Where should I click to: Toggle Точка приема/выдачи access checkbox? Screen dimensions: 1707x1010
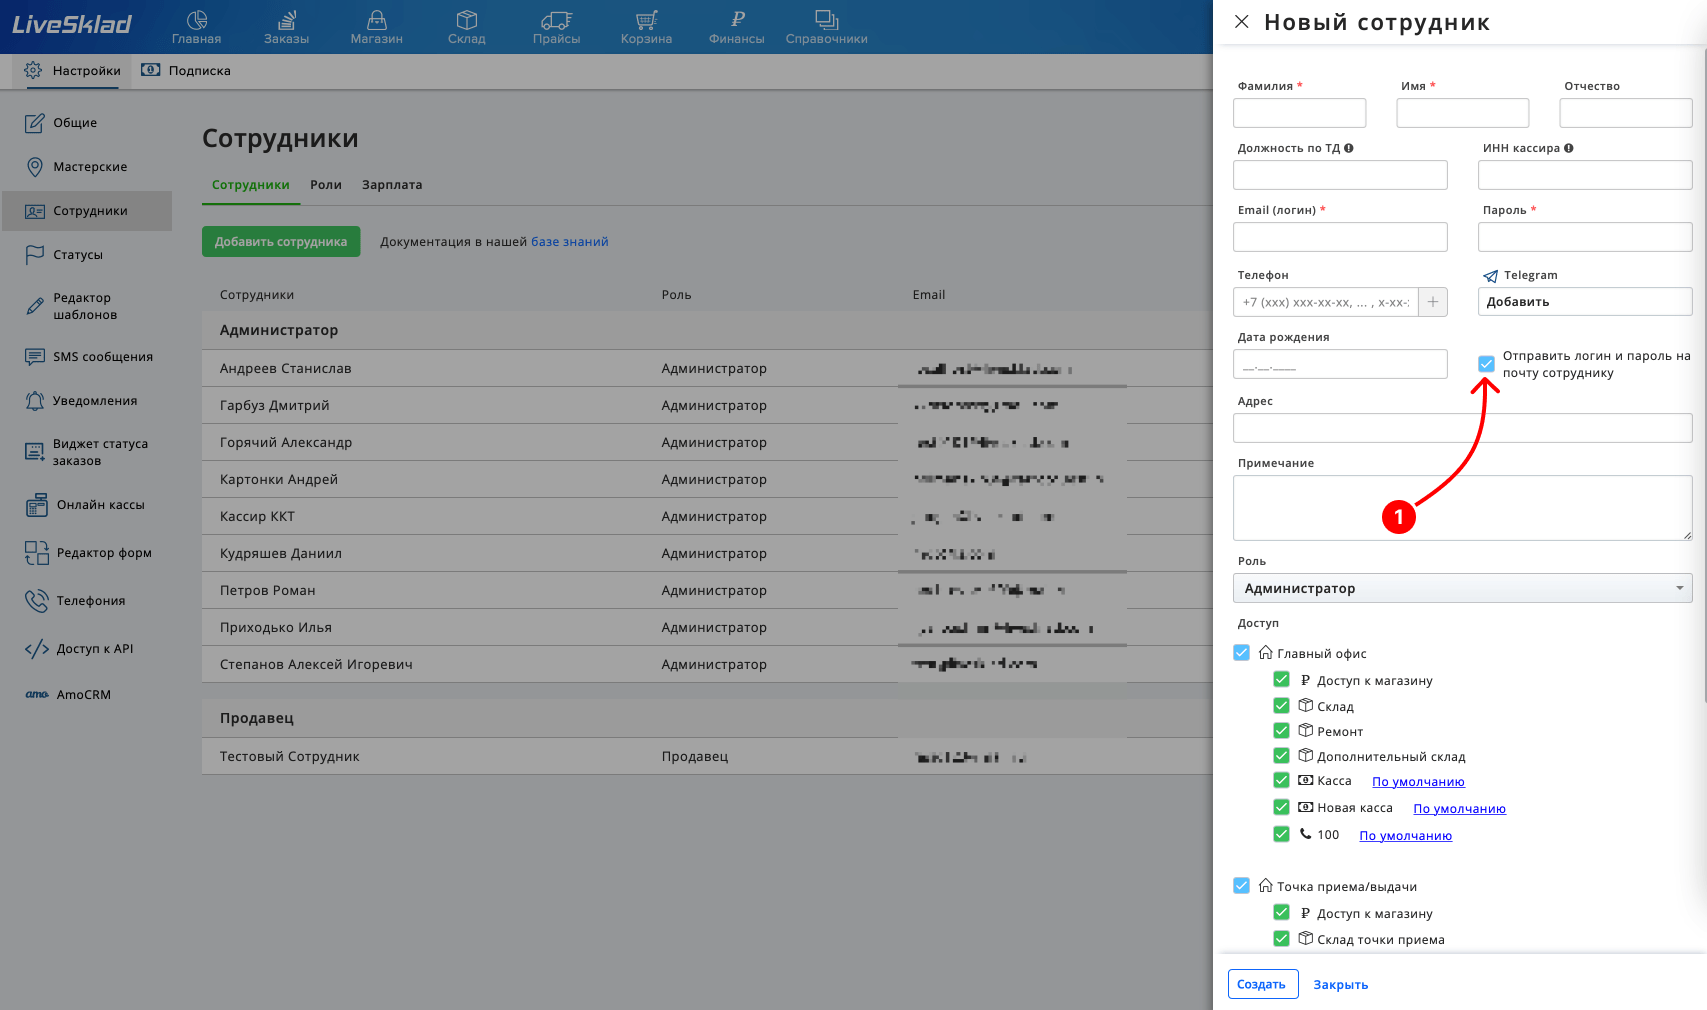coord(1242,886)
